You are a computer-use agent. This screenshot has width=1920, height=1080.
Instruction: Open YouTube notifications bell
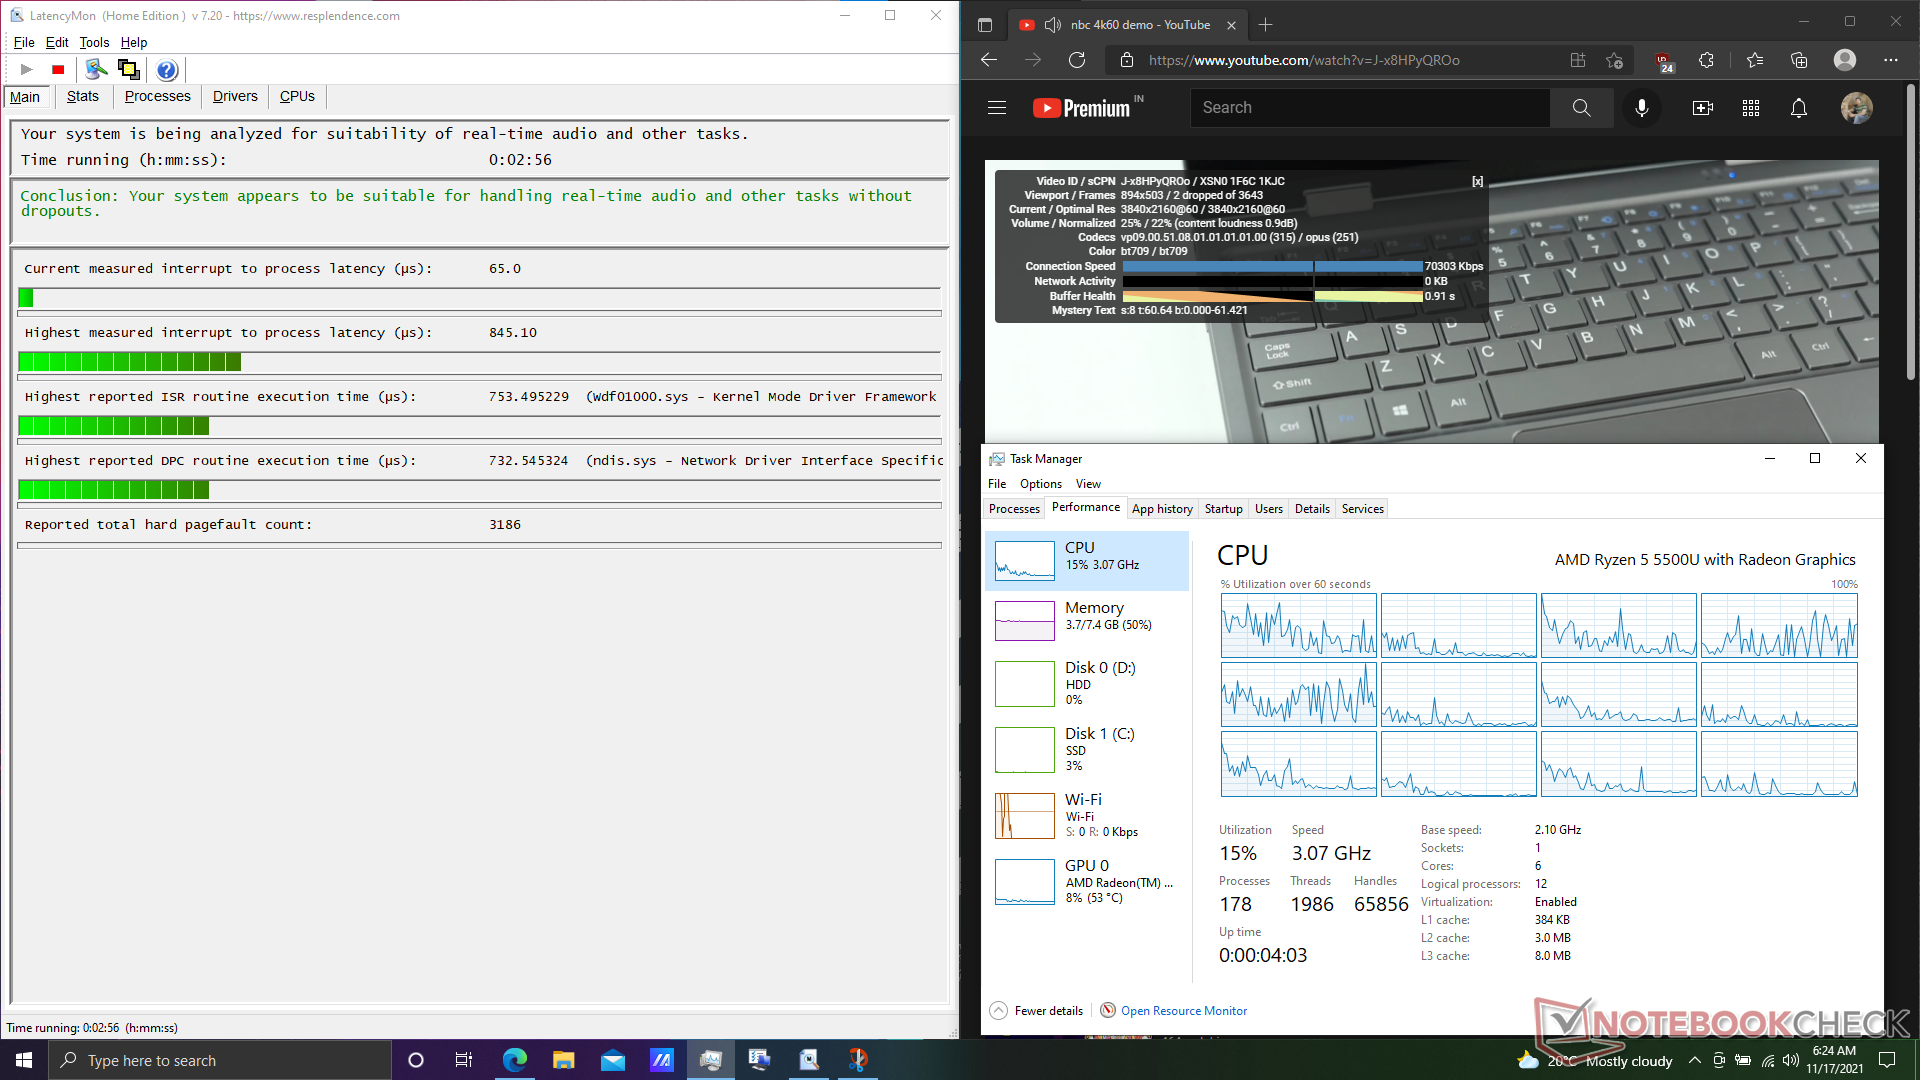pos(1798,108)
